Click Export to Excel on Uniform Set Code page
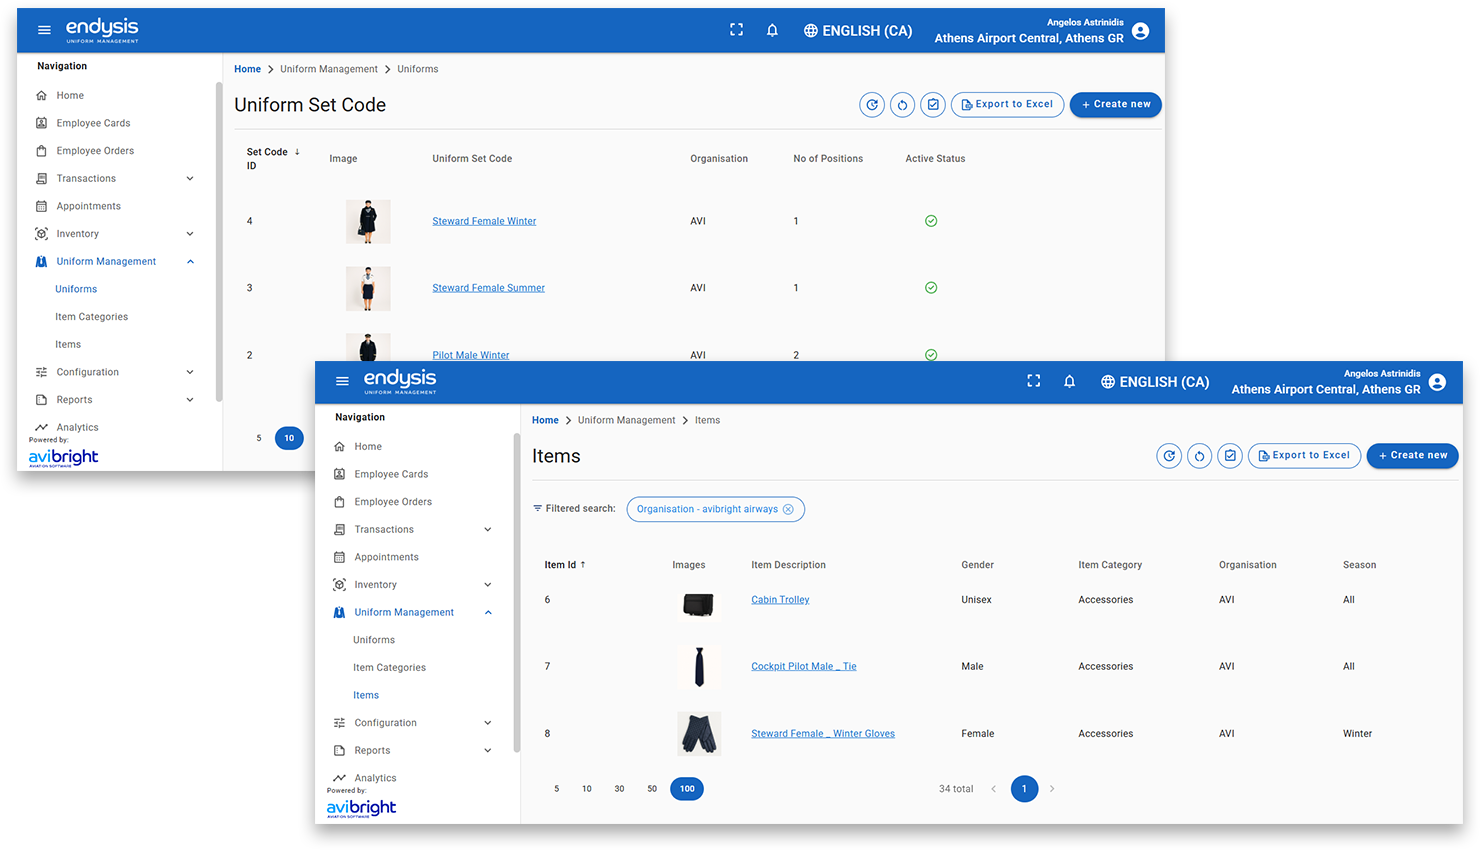Screen dimensions: 1480x850 pos(1007,104)
